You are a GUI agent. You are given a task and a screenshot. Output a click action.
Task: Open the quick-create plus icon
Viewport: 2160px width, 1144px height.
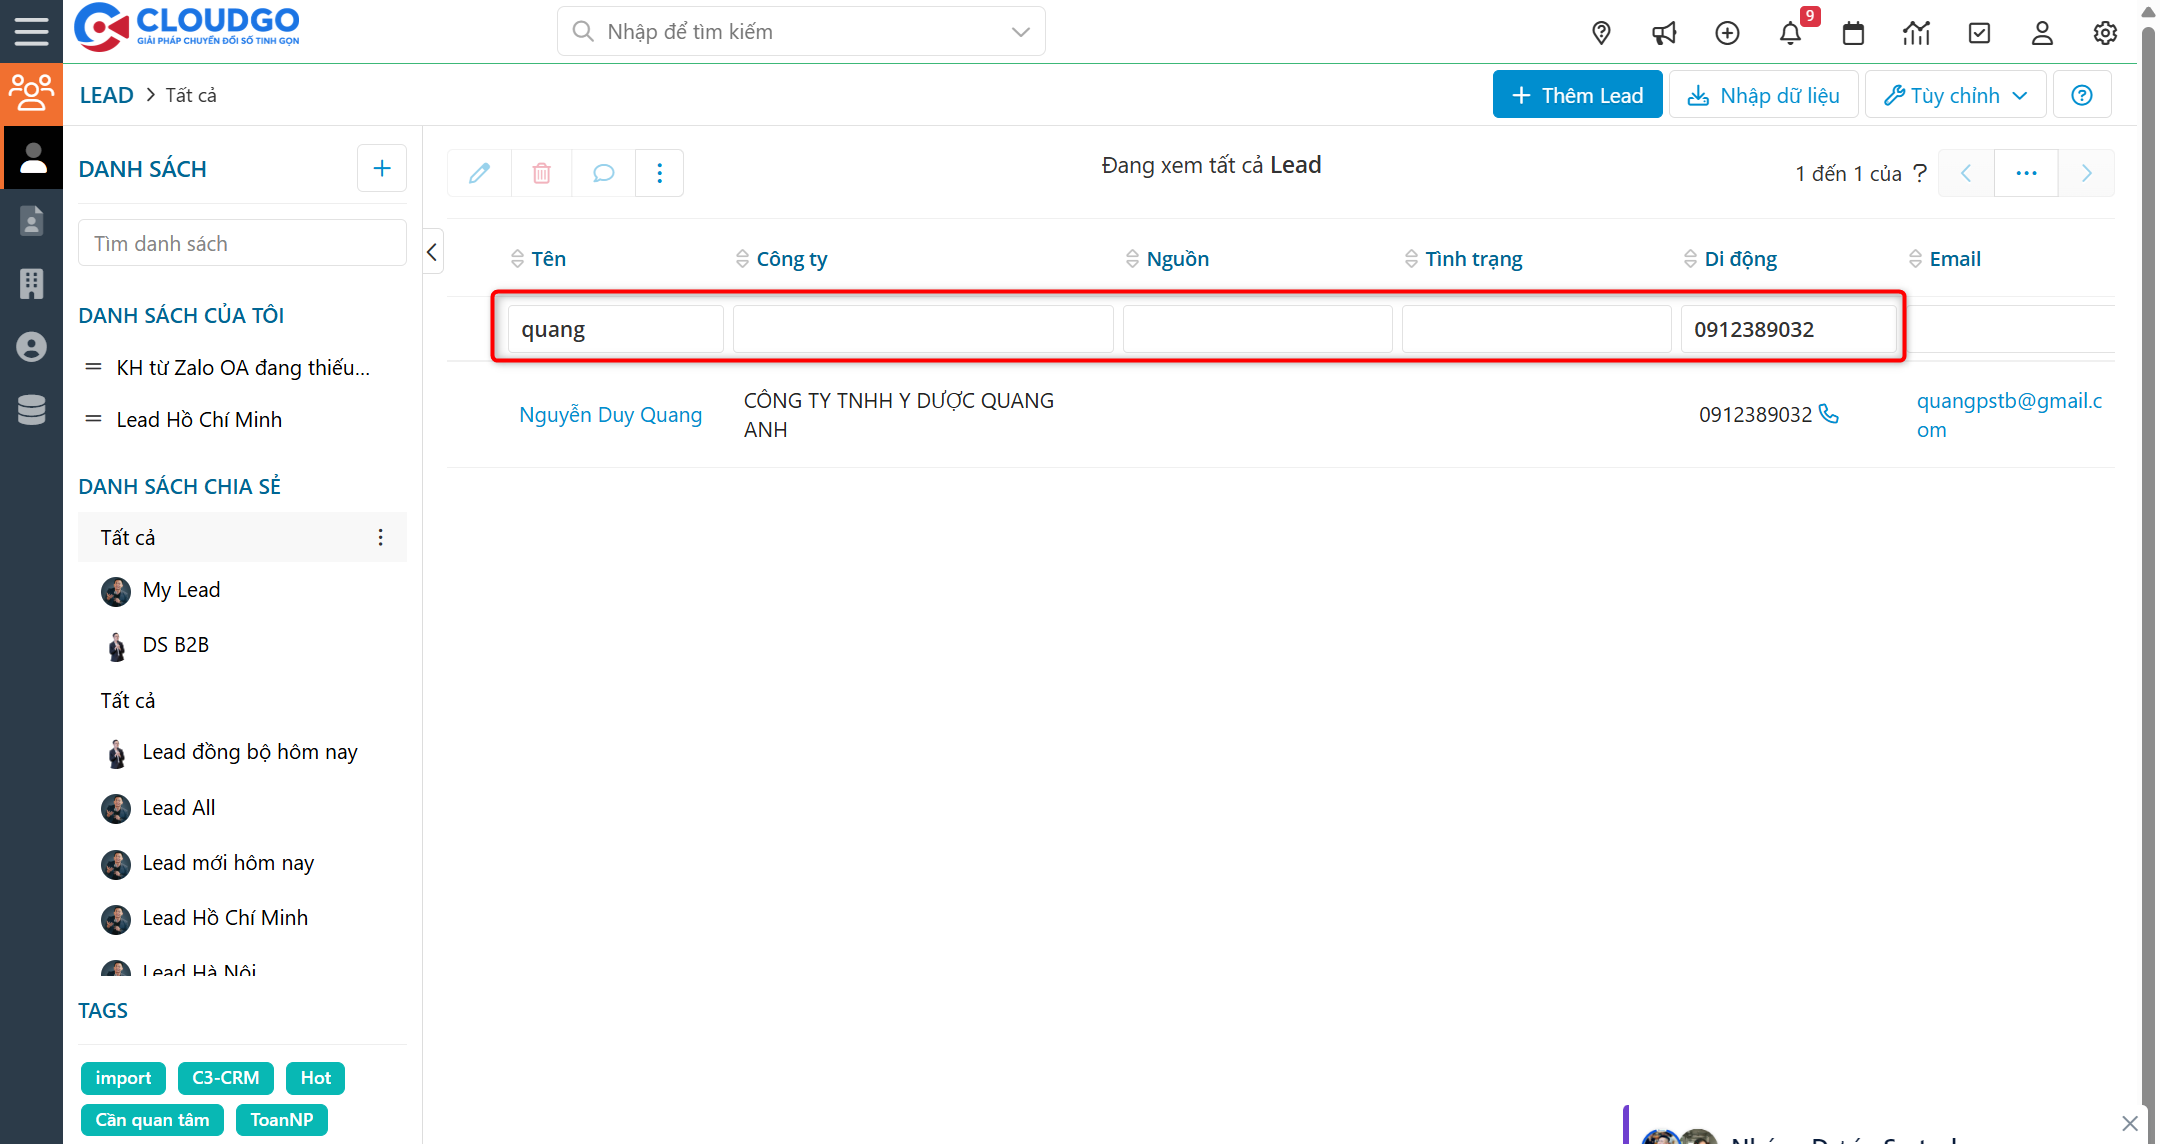[1727, 32]
